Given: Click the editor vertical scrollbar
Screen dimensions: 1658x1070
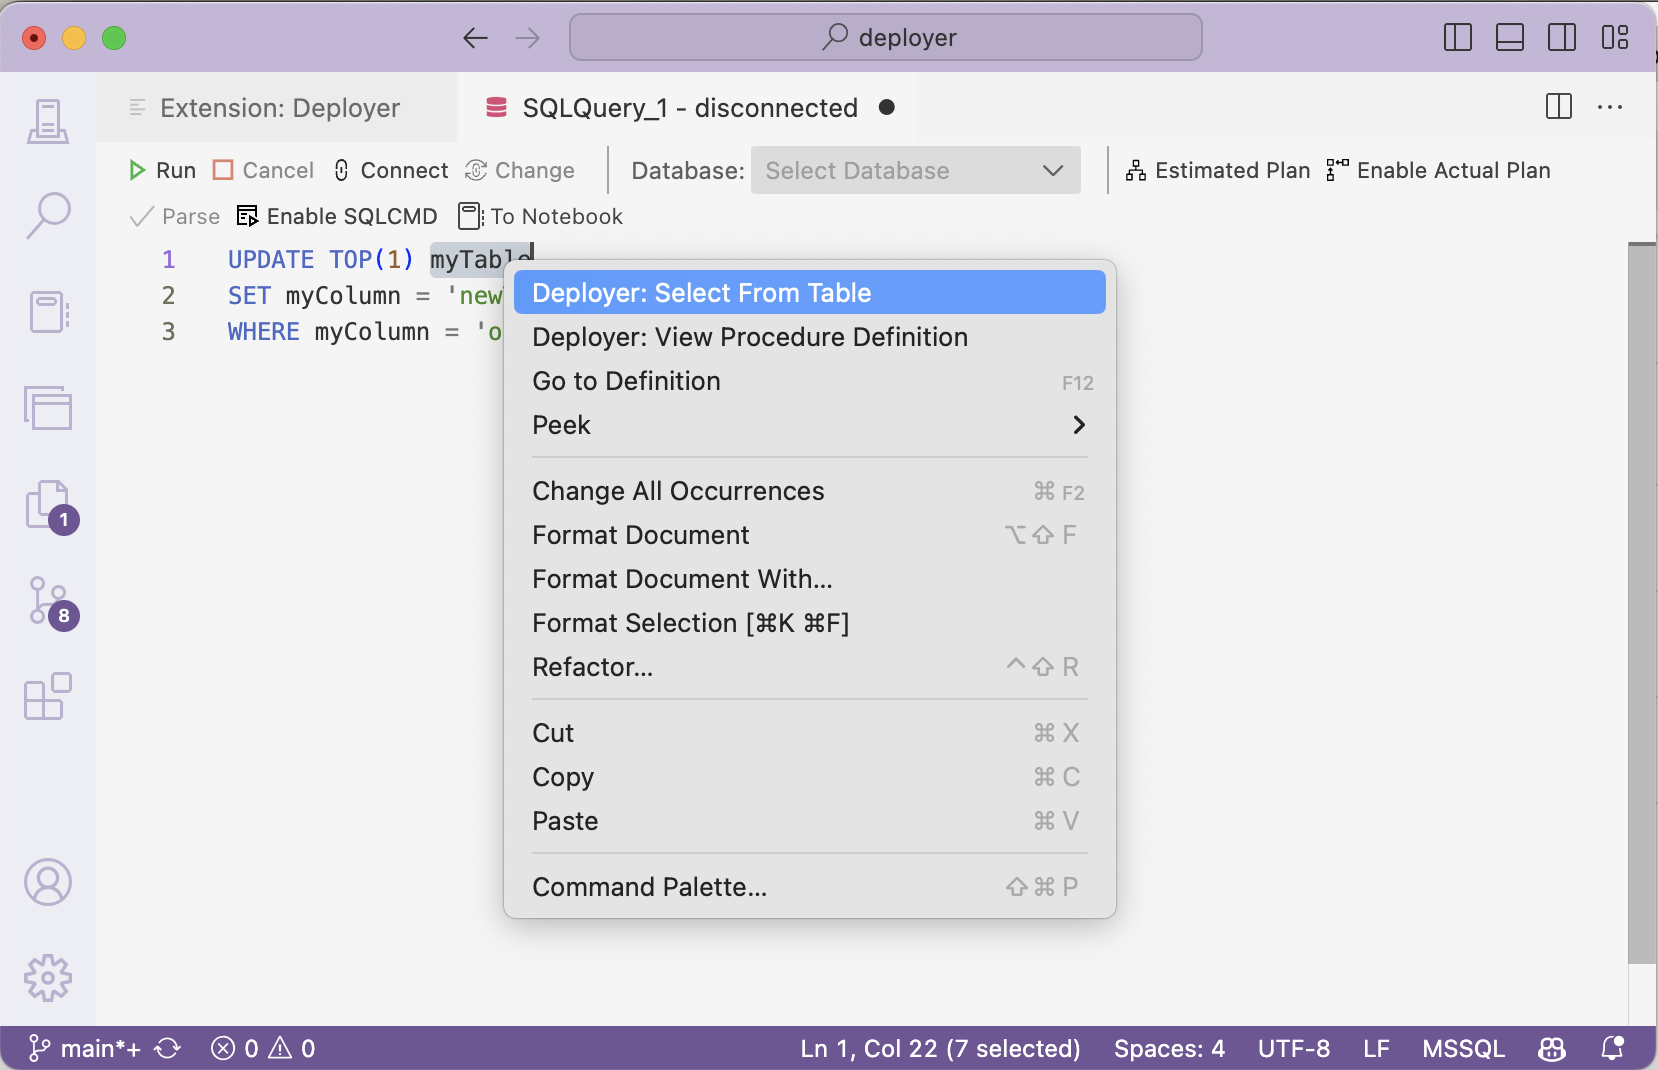Looking at the screenshot, I should tap(1642, 603).
